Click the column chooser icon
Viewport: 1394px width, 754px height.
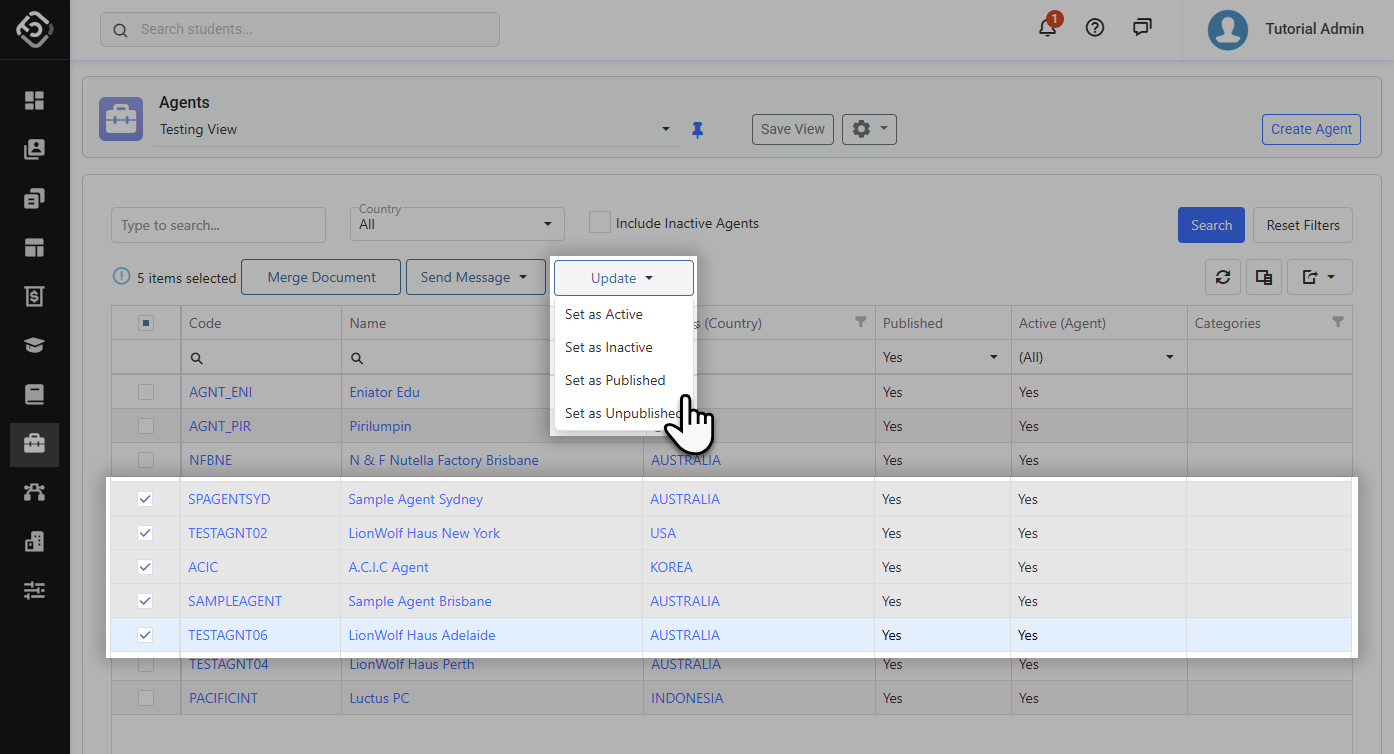point(1264,277)
